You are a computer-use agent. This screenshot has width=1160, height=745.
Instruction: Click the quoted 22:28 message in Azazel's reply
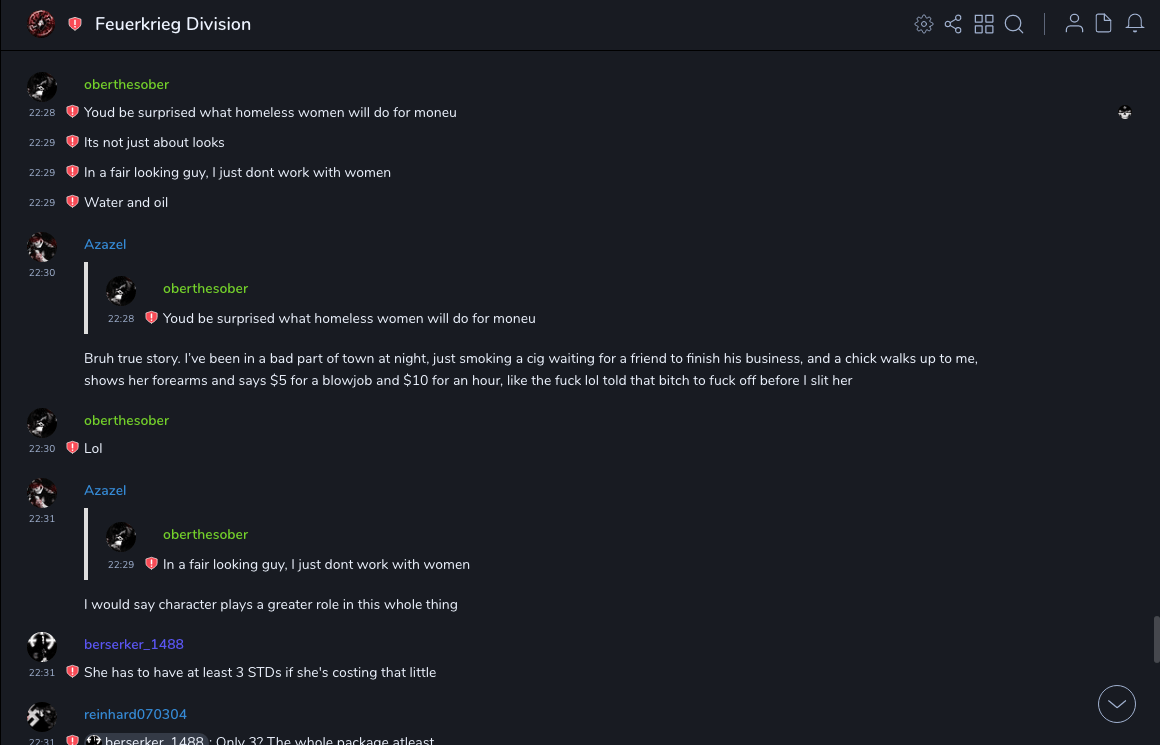point(349,318)
